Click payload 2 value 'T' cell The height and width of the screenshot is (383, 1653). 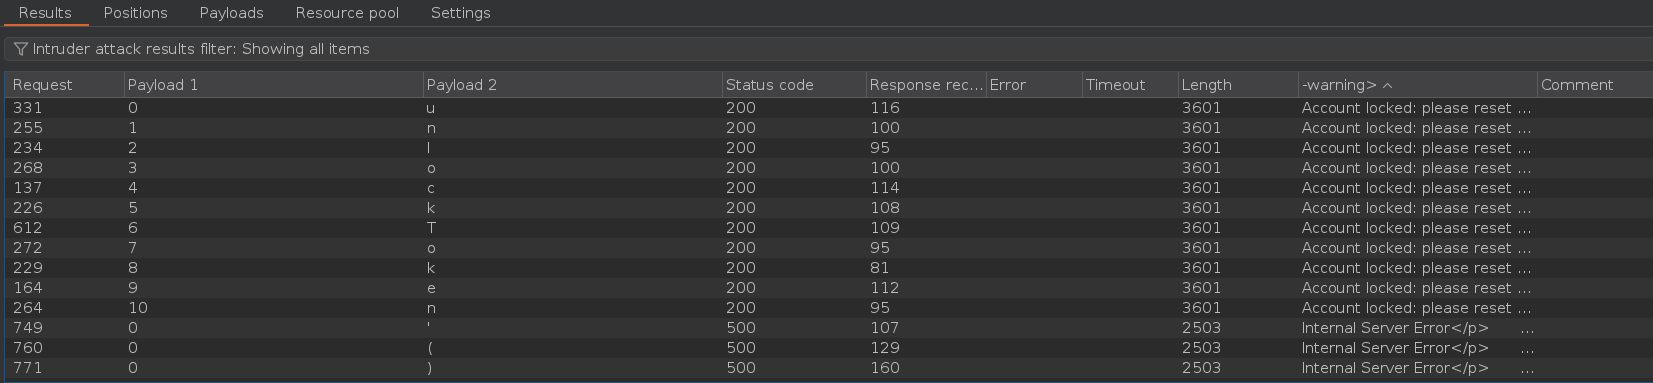click(x=572, y=228)
